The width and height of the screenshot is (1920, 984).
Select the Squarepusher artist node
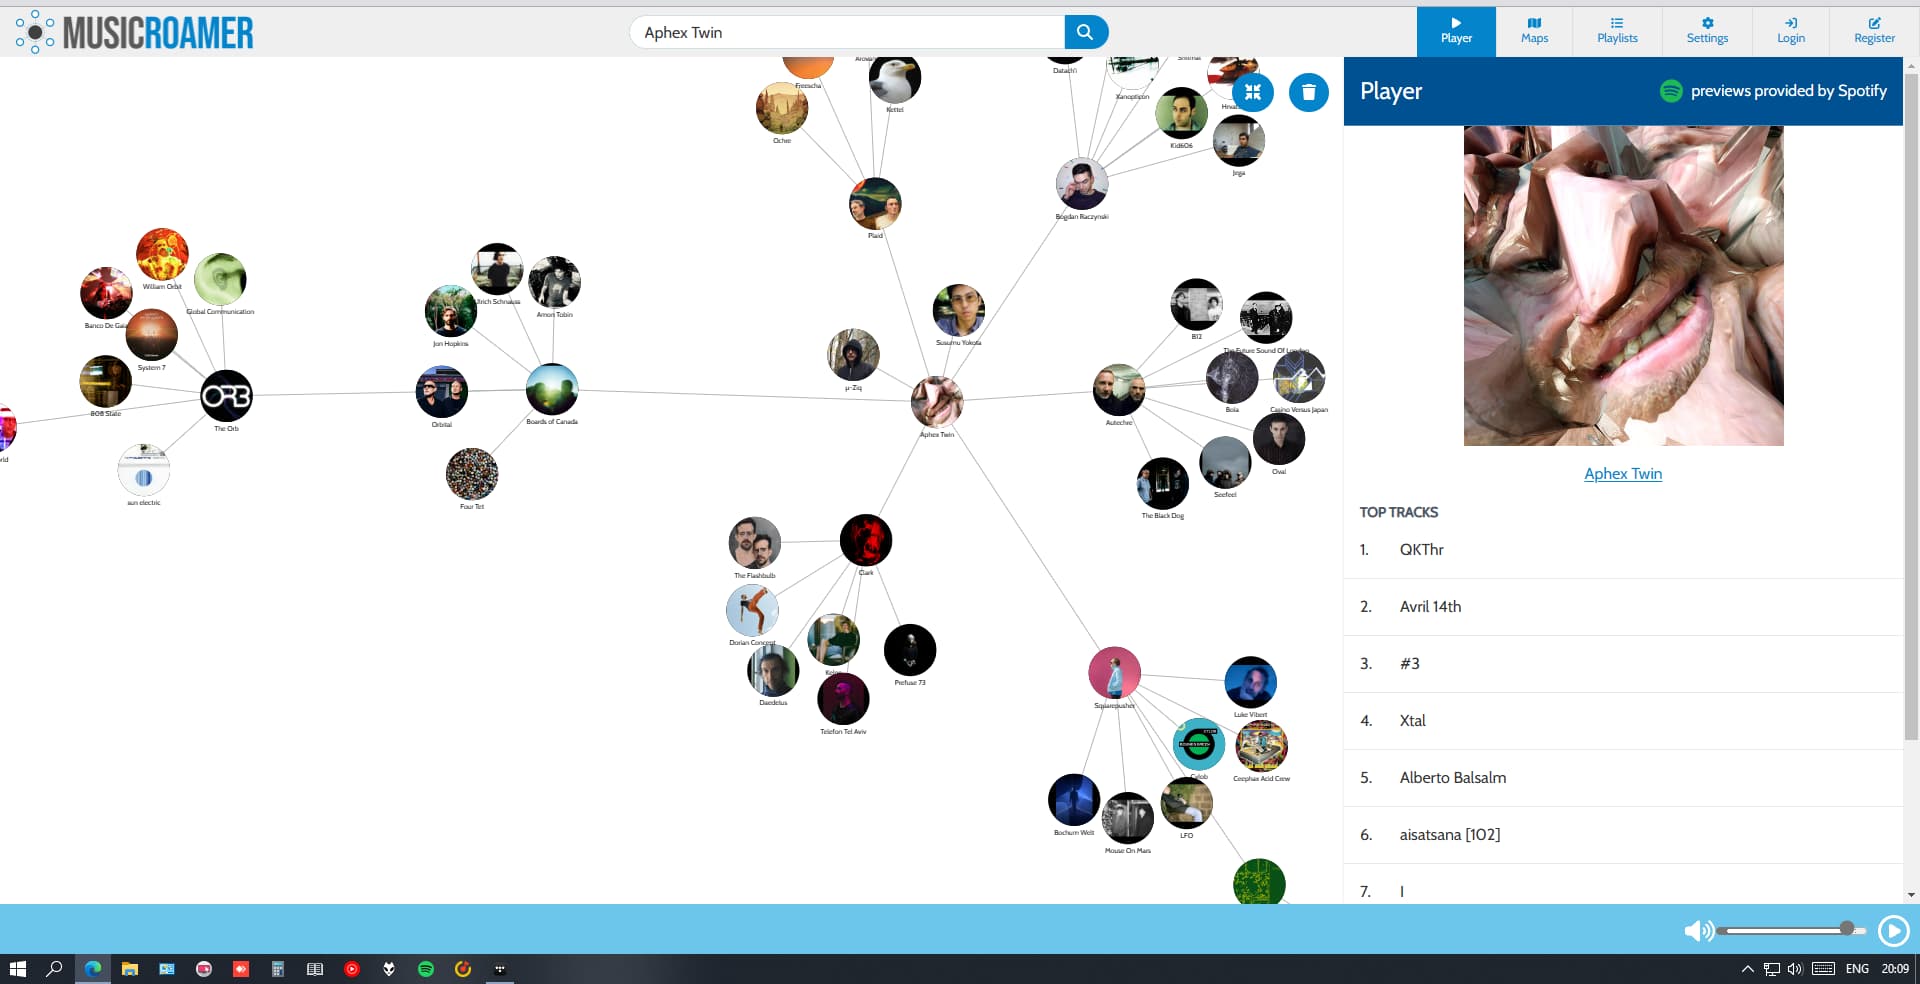(1114, 673)
